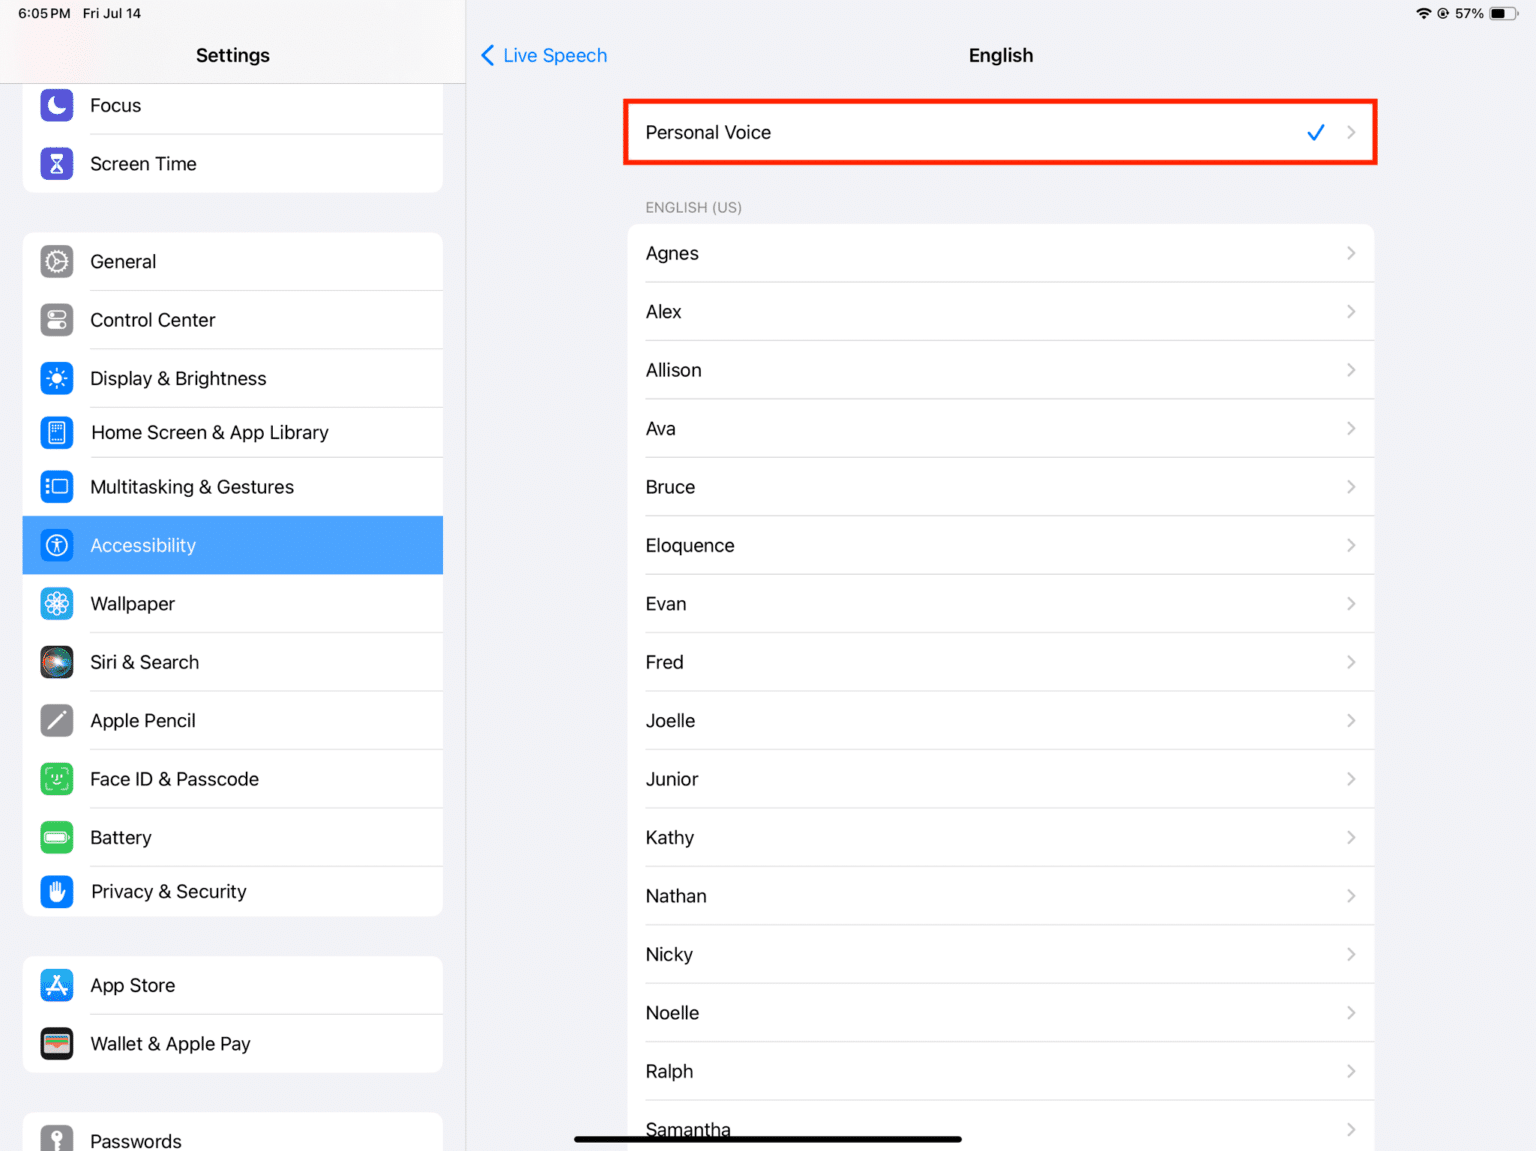Expand the Bruce voice options
1536x1151 pixels.
[x=1351, y=487]
